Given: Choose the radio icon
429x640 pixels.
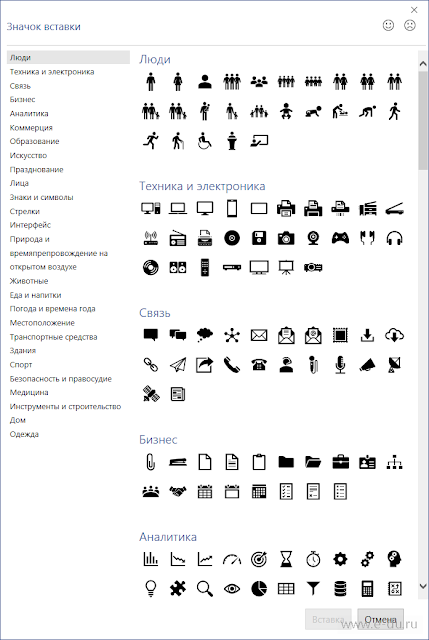Looking at the screenshot, I should pyautogui.click(x=178, y=238).
